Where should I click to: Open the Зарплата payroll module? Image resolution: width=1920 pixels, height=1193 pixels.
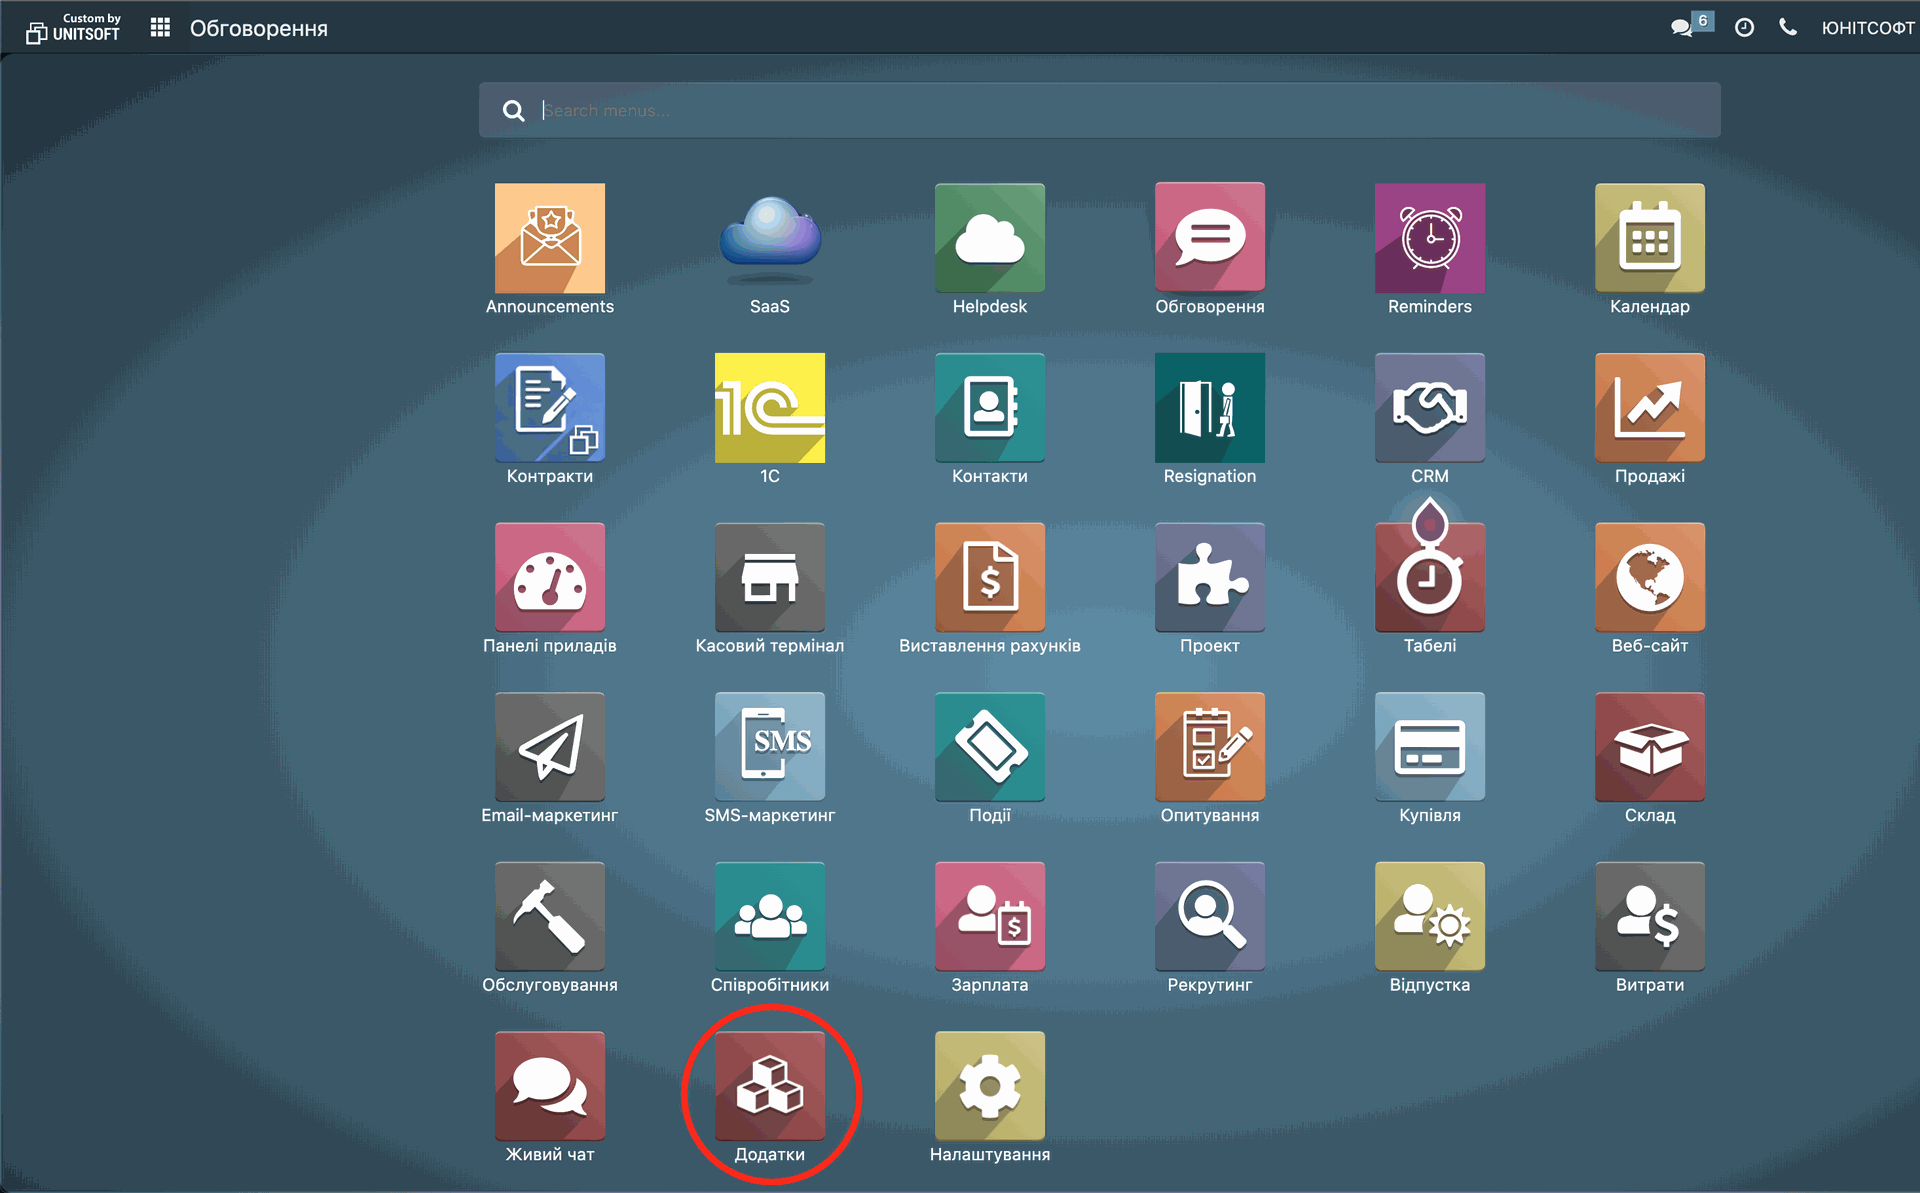[x=989, y=916]
